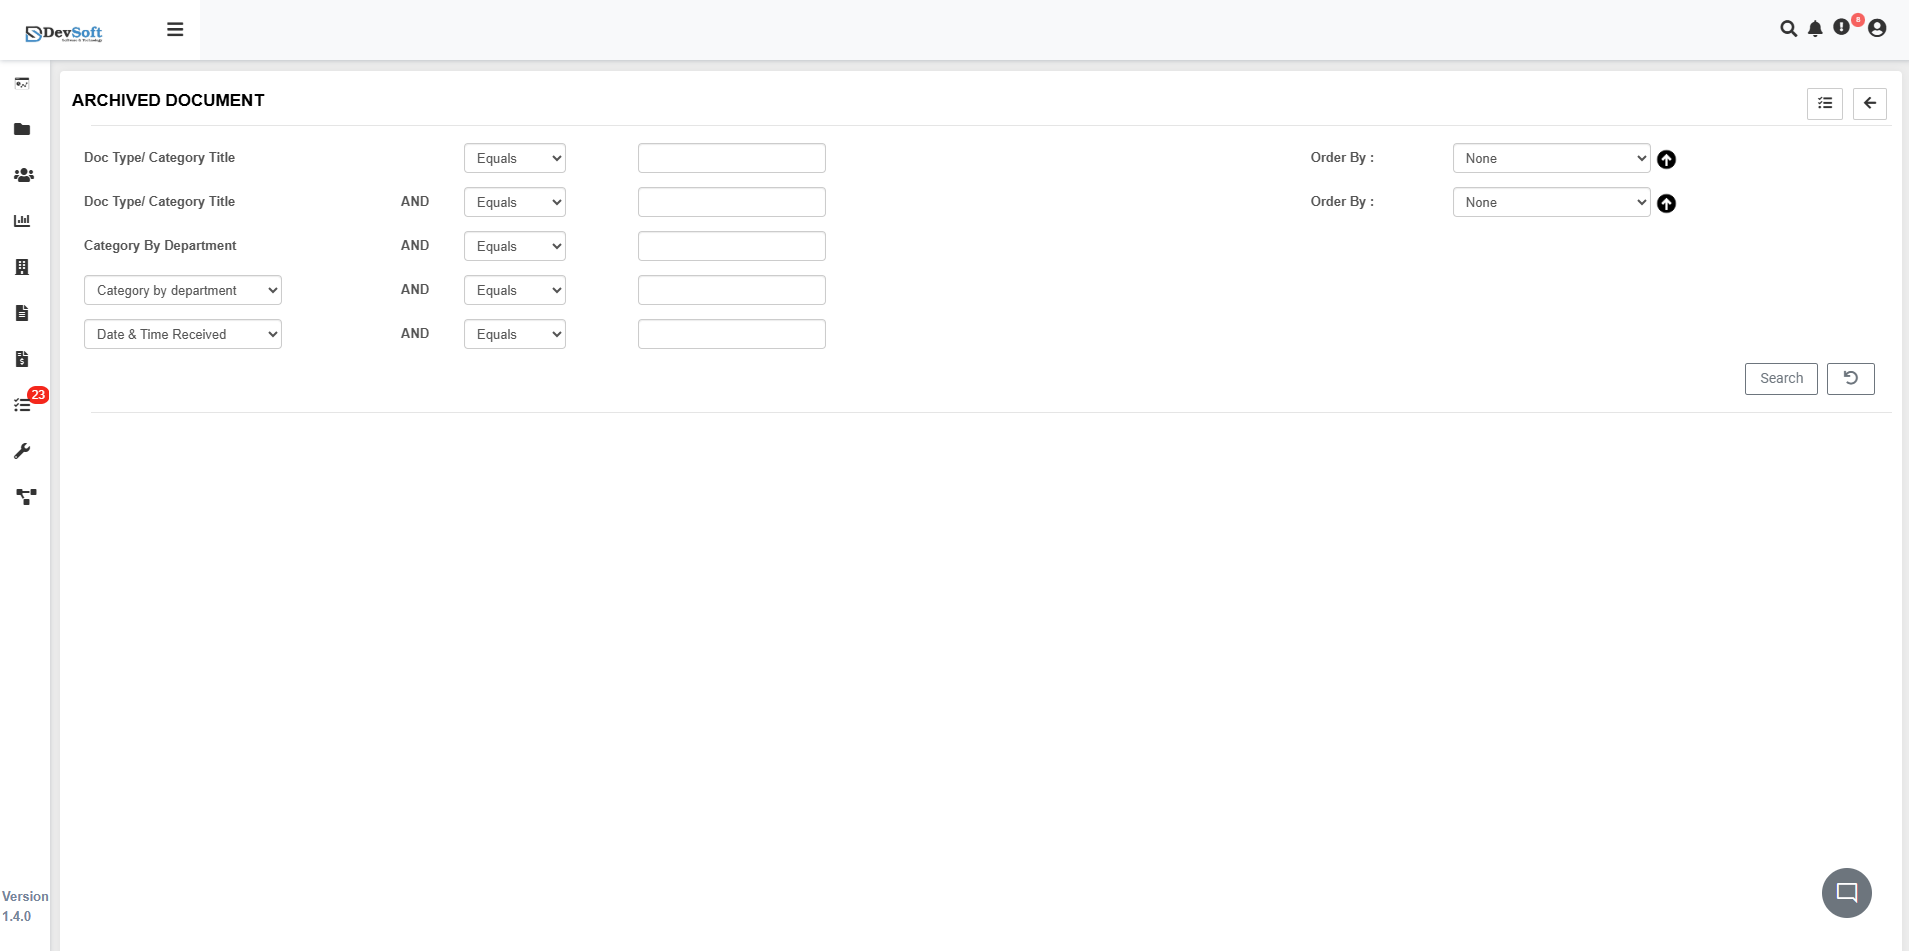Open the building icon in sidebar
Image resolution: width=1909 pixels, height=951 pixels.
pyautogui.click(x=22, y=267)
